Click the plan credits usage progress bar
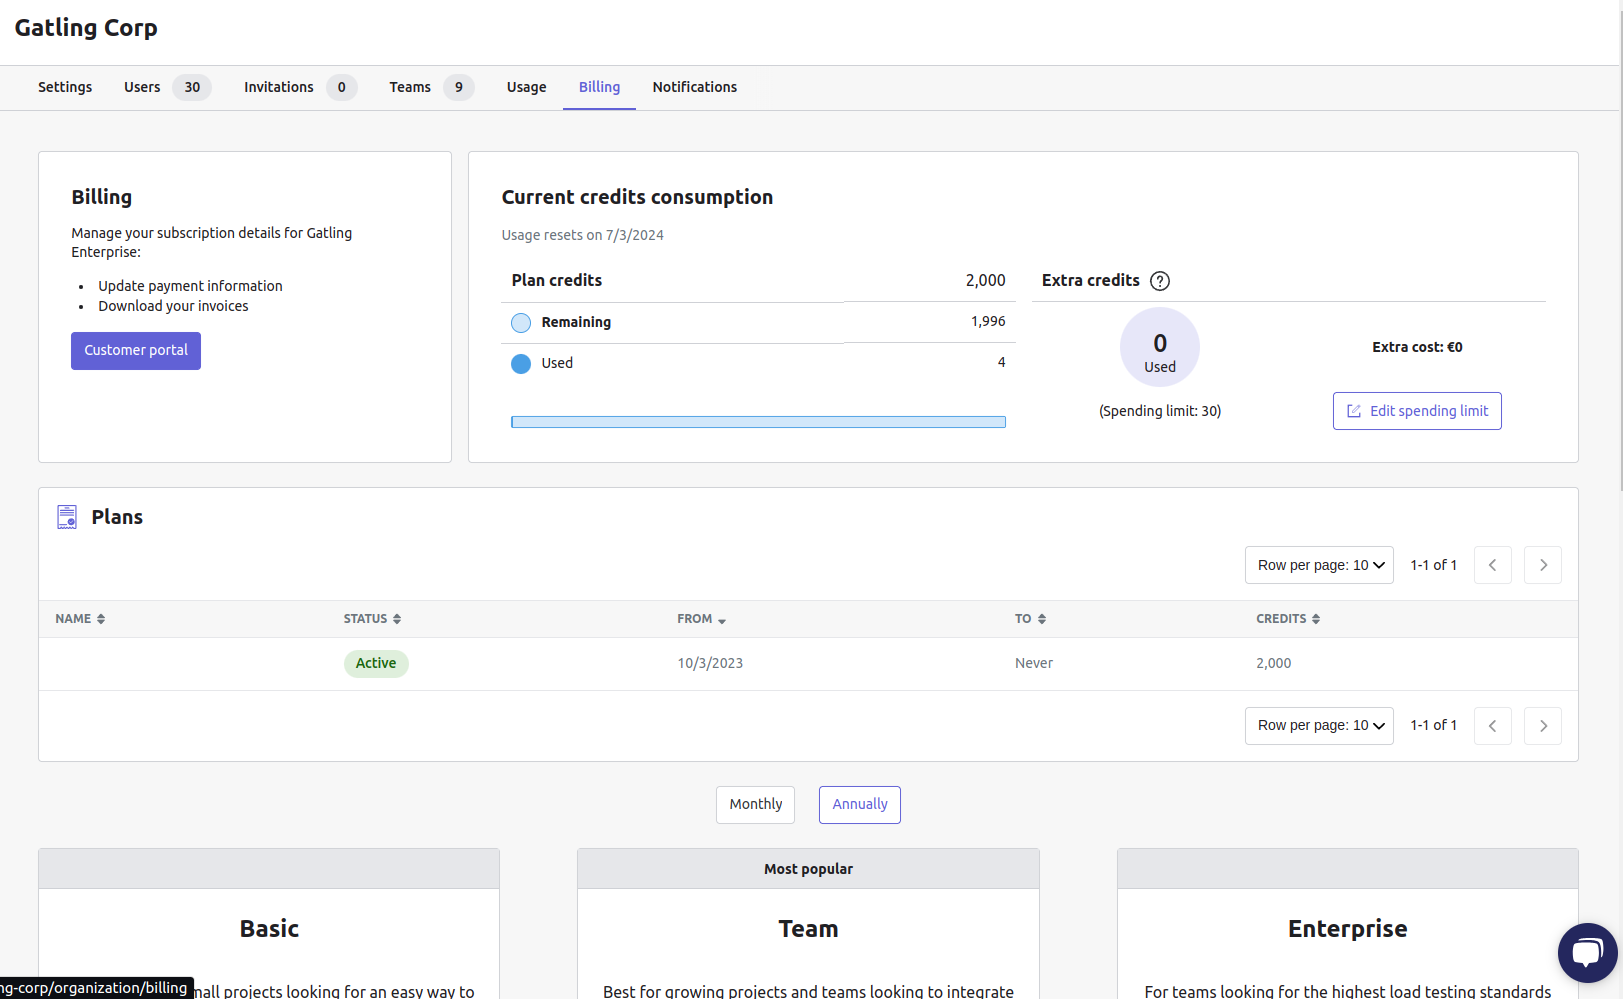The width and height of the screenshot is (1623, 999). [758, 422]
